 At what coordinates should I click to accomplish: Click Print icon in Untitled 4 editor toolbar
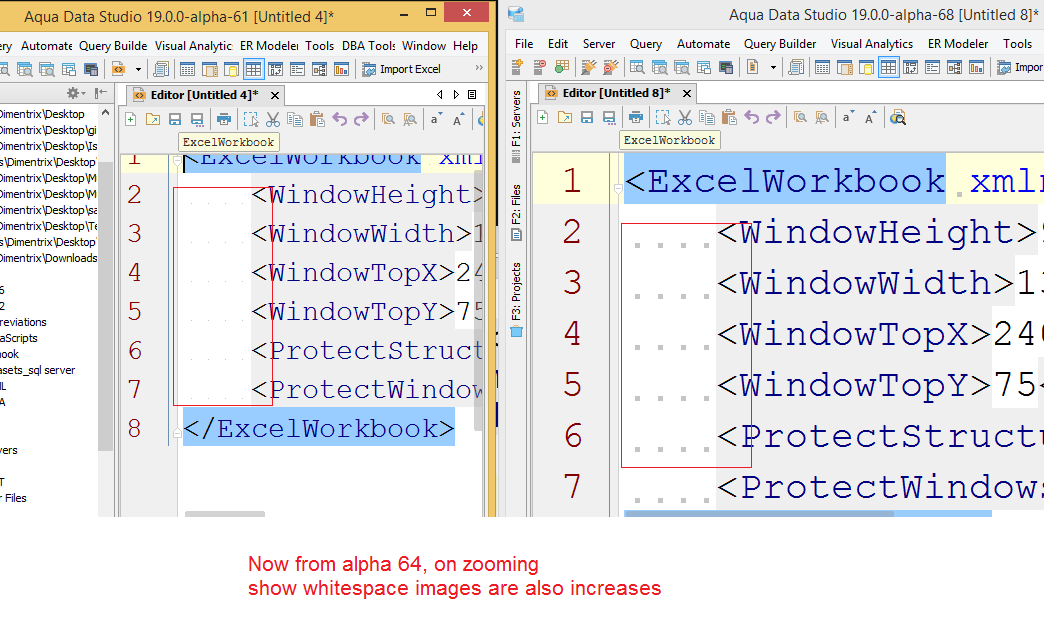224,120
